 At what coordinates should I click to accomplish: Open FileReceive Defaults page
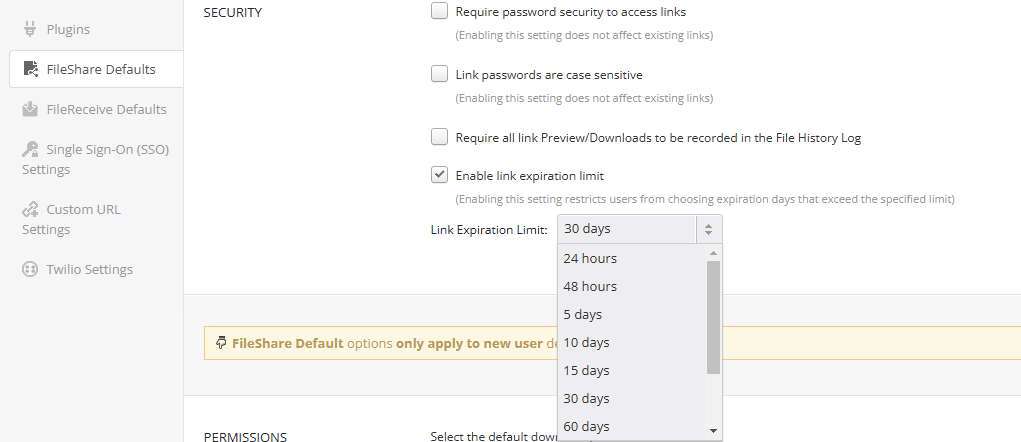106,109
